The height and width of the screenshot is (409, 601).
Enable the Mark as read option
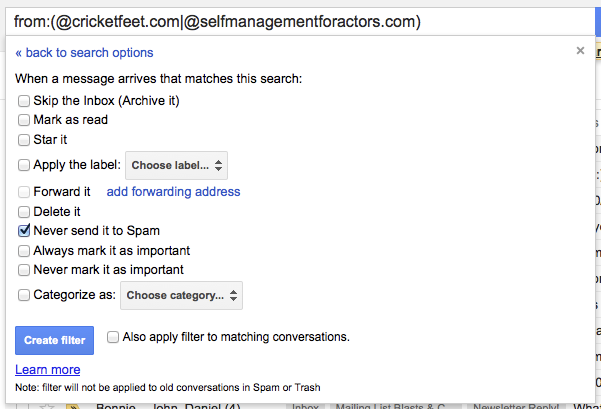[24, 120]
